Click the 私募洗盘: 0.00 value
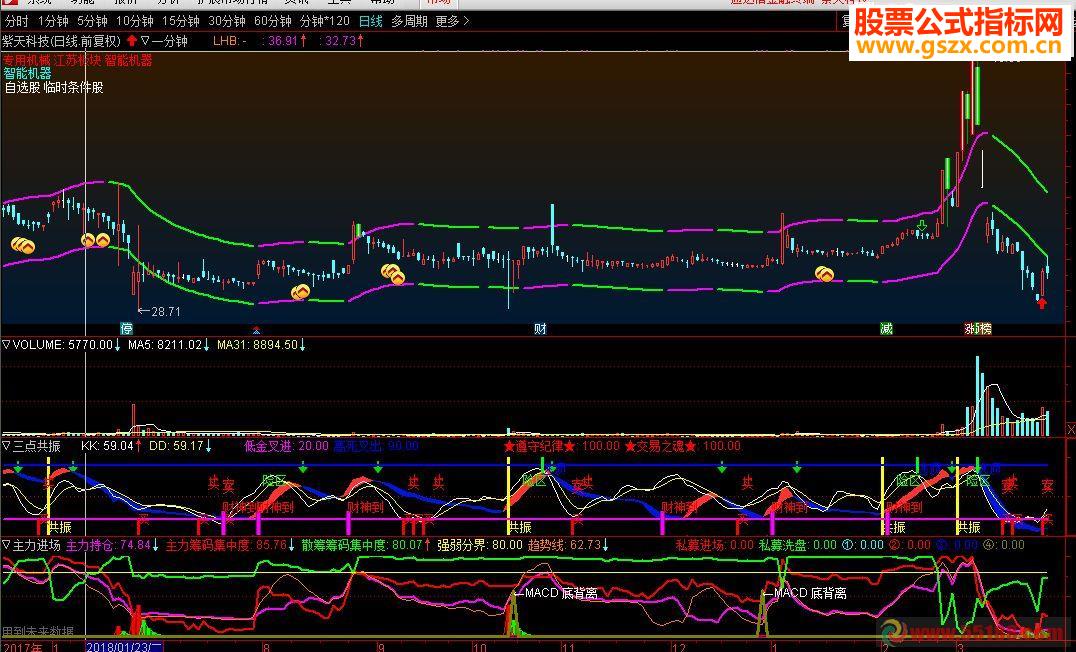Image resolution: width=1076 pixels, height=652 pixels. [x=797, y=545]
